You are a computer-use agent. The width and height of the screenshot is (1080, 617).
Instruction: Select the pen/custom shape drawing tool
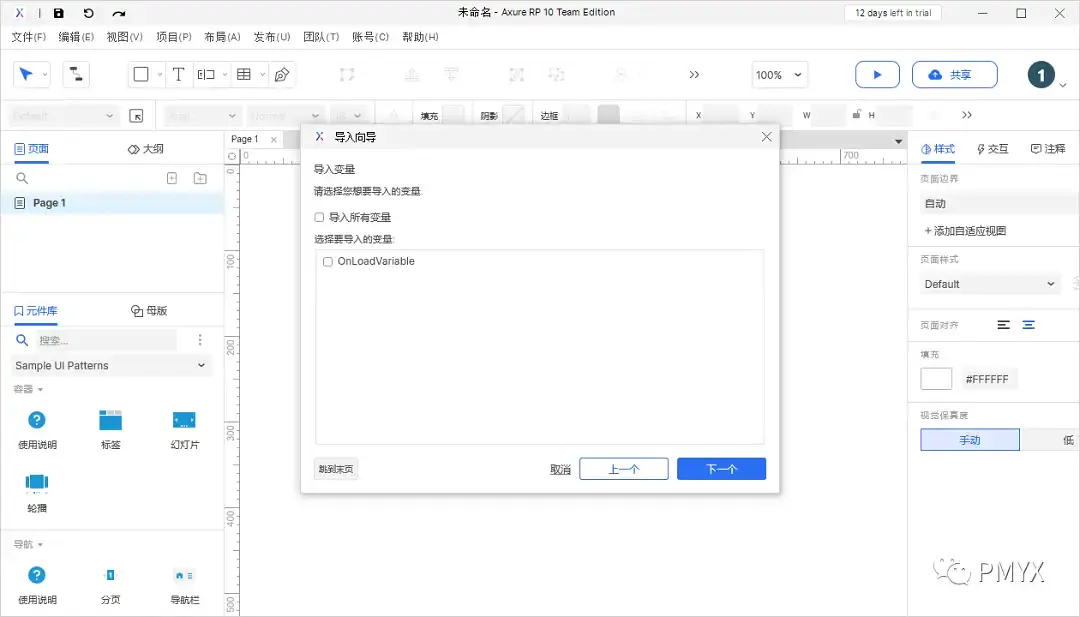(284, 74)
